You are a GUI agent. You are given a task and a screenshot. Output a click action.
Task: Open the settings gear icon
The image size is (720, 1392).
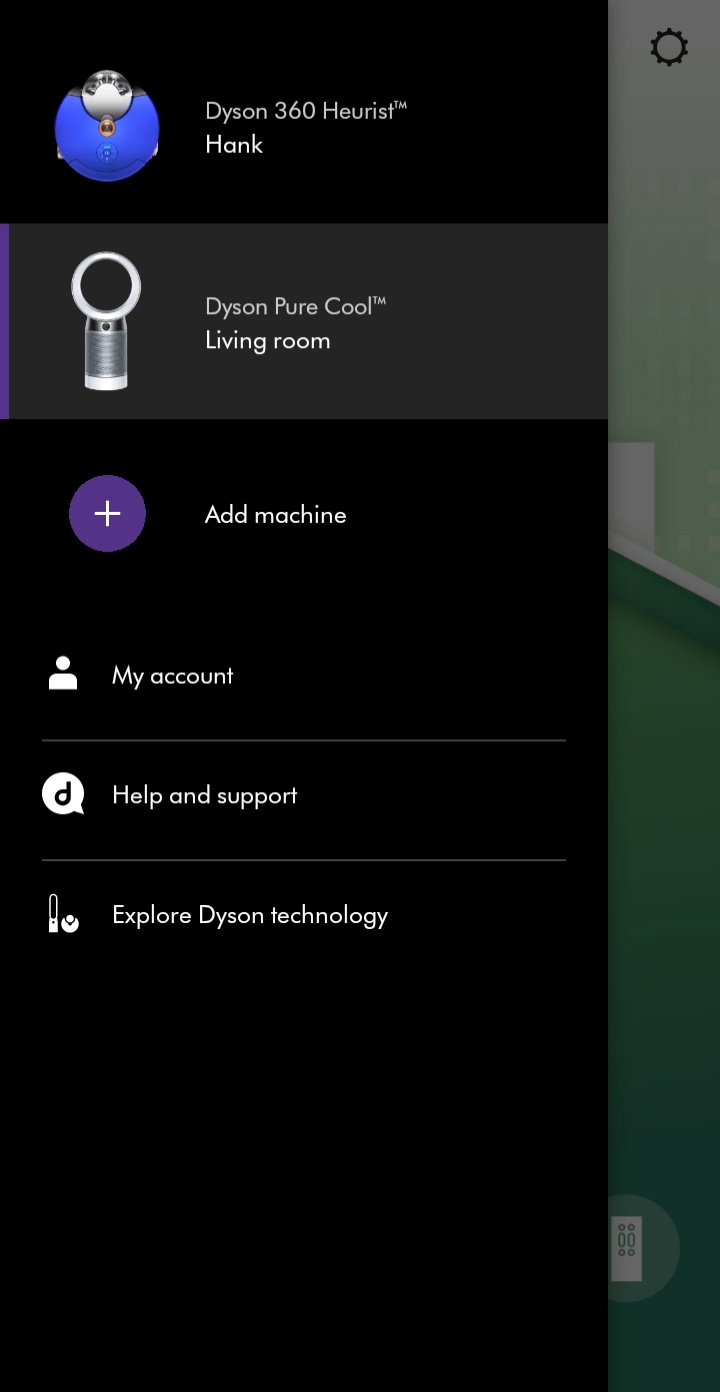point(669,47)
